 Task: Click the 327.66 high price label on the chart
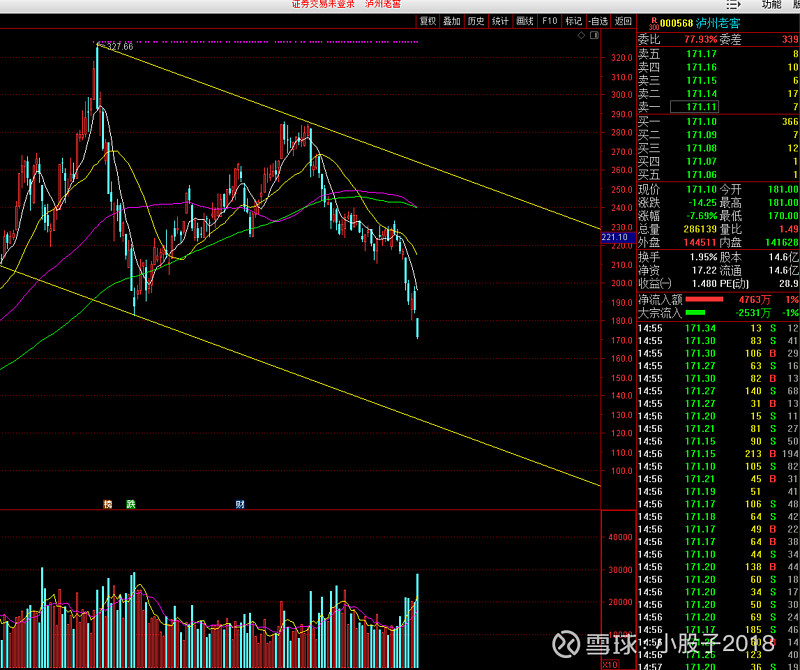(x=120, y=47)
